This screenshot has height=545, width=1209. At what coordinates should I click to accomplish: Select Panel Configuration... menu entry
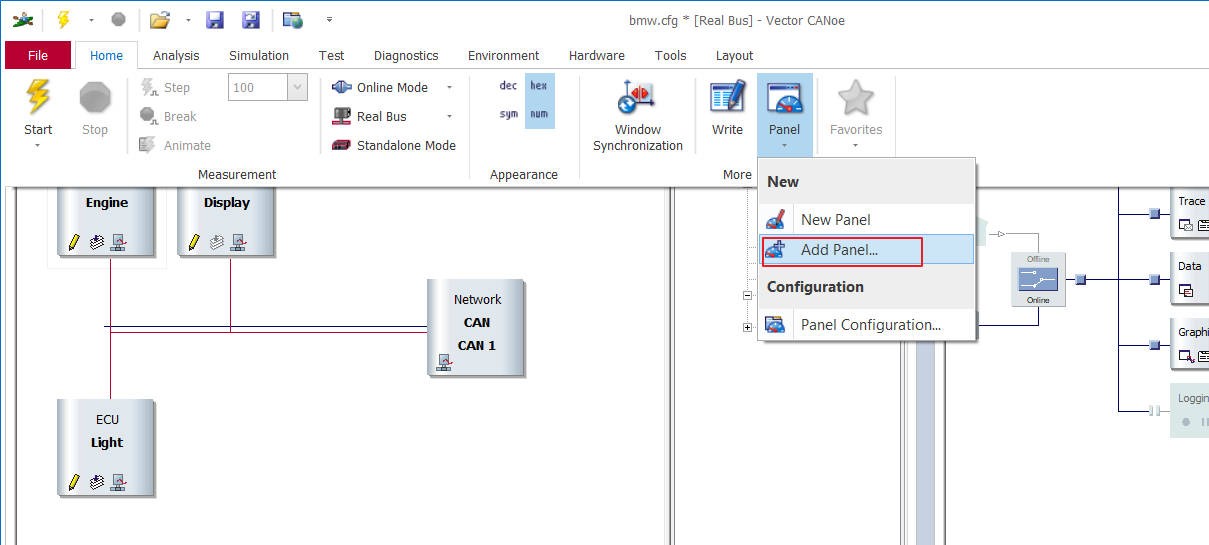(x=866, y=325)
